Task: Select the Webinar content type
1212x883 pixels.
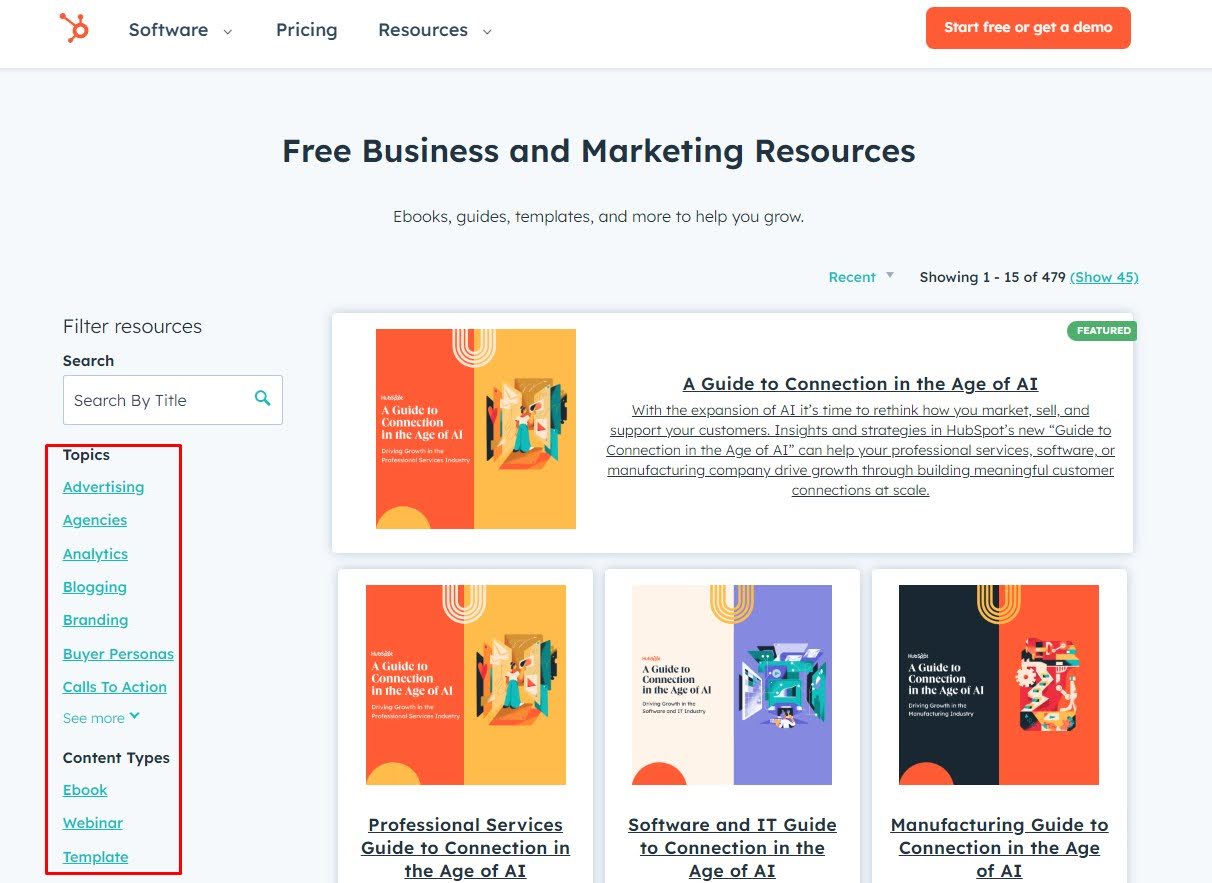Action: point(93,823)
